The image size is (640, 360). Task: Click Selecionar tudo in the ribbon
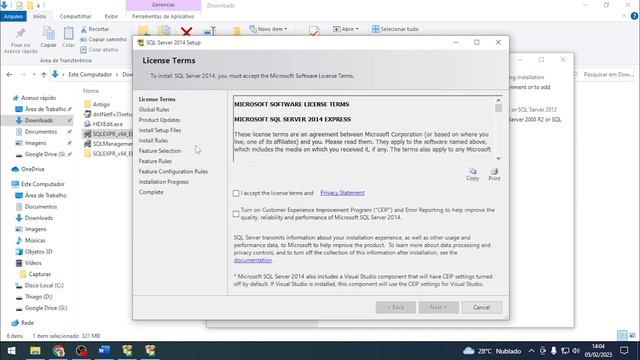(395, 29)
